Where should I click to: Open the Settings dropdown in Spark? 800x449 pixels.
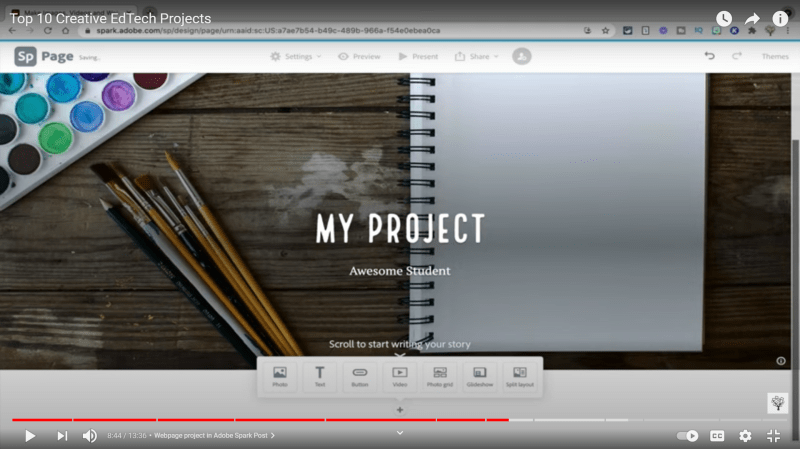[x=296, y=57]
